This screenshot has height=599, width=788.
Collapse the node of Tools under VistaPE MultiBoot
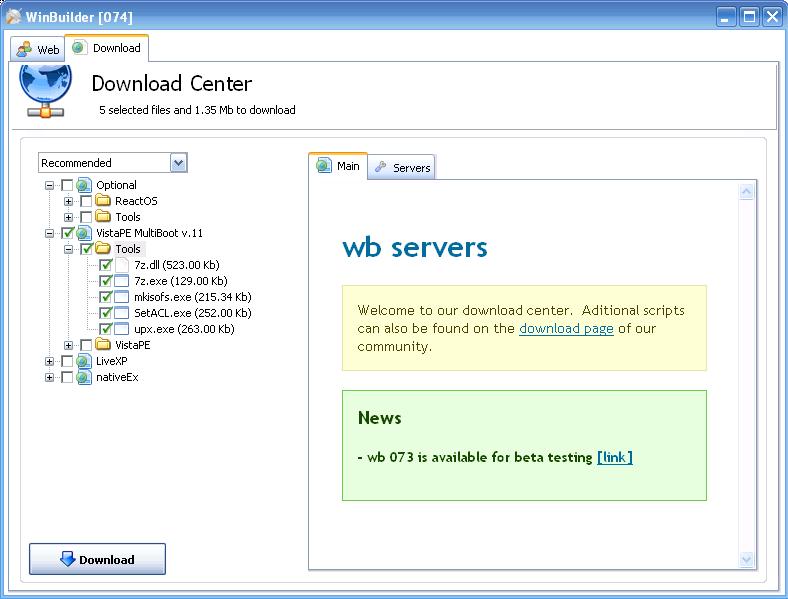(x=68, y=249)
